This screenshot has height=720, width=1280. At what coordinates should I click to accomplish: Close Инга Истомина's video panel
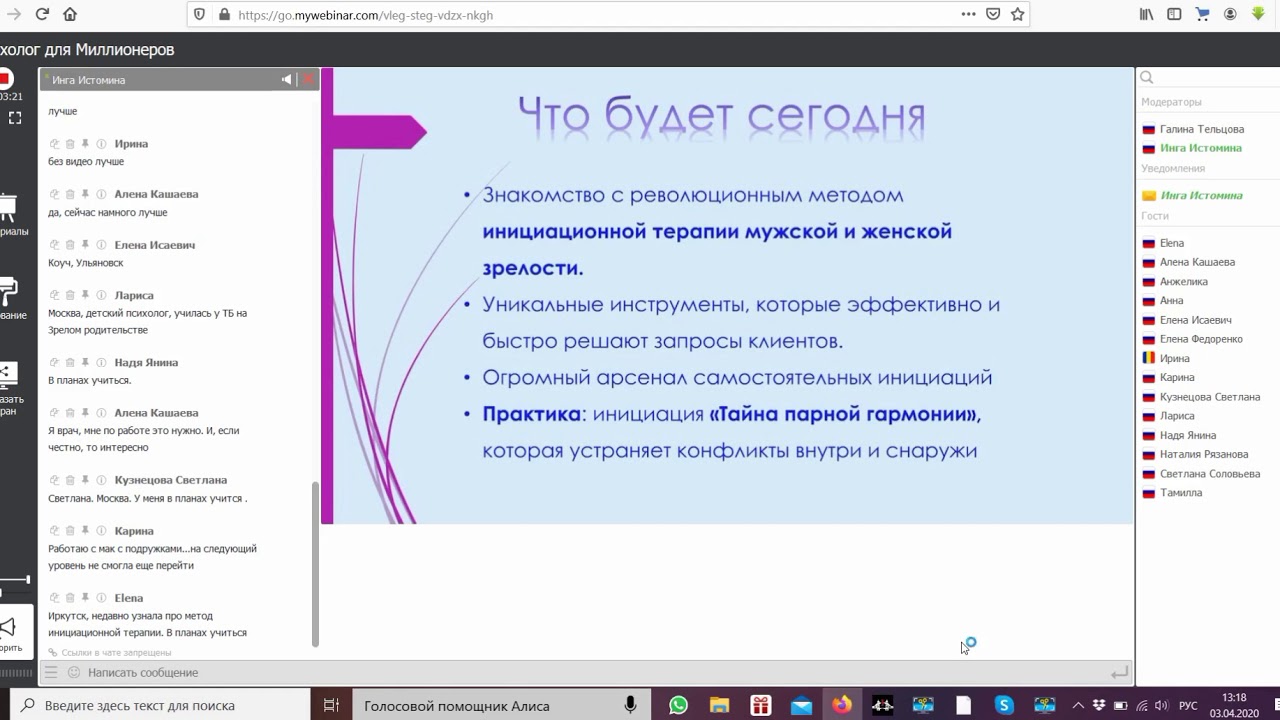[x=308, y=79]
